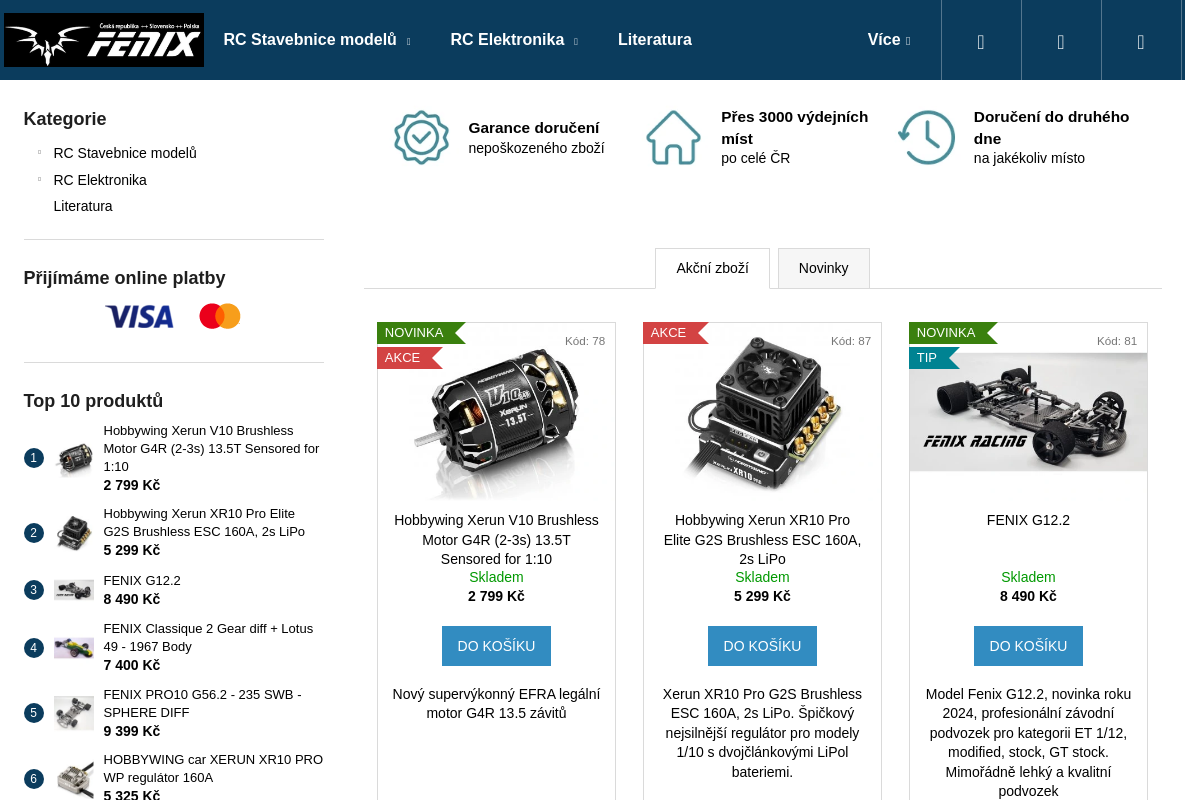Click the house icon for výdejních míst
The height and width of the screenshot is (800, 1200).
click(x=673, y=137)
